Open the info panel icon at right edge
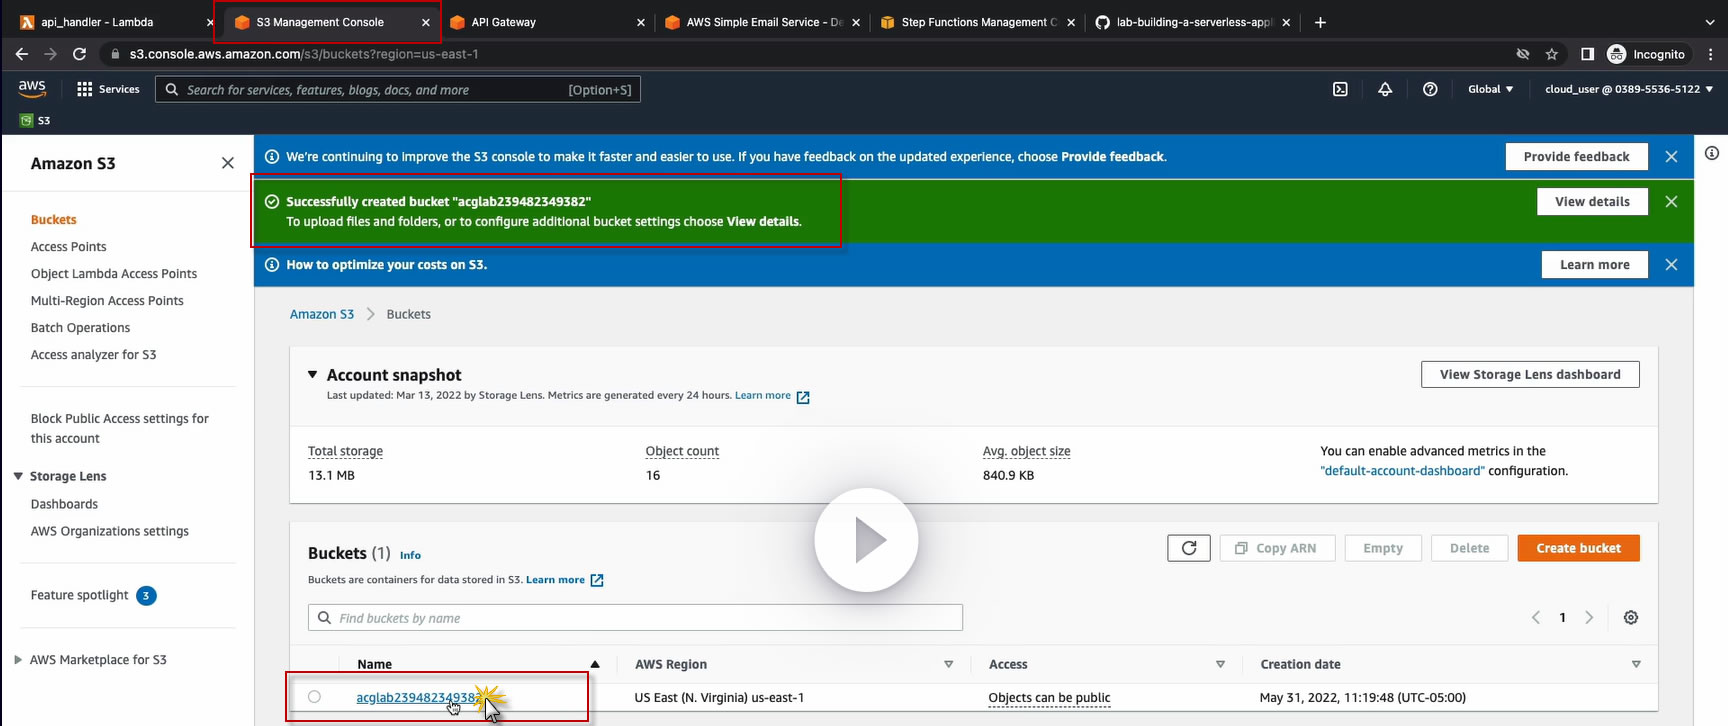 [1712, 153]
